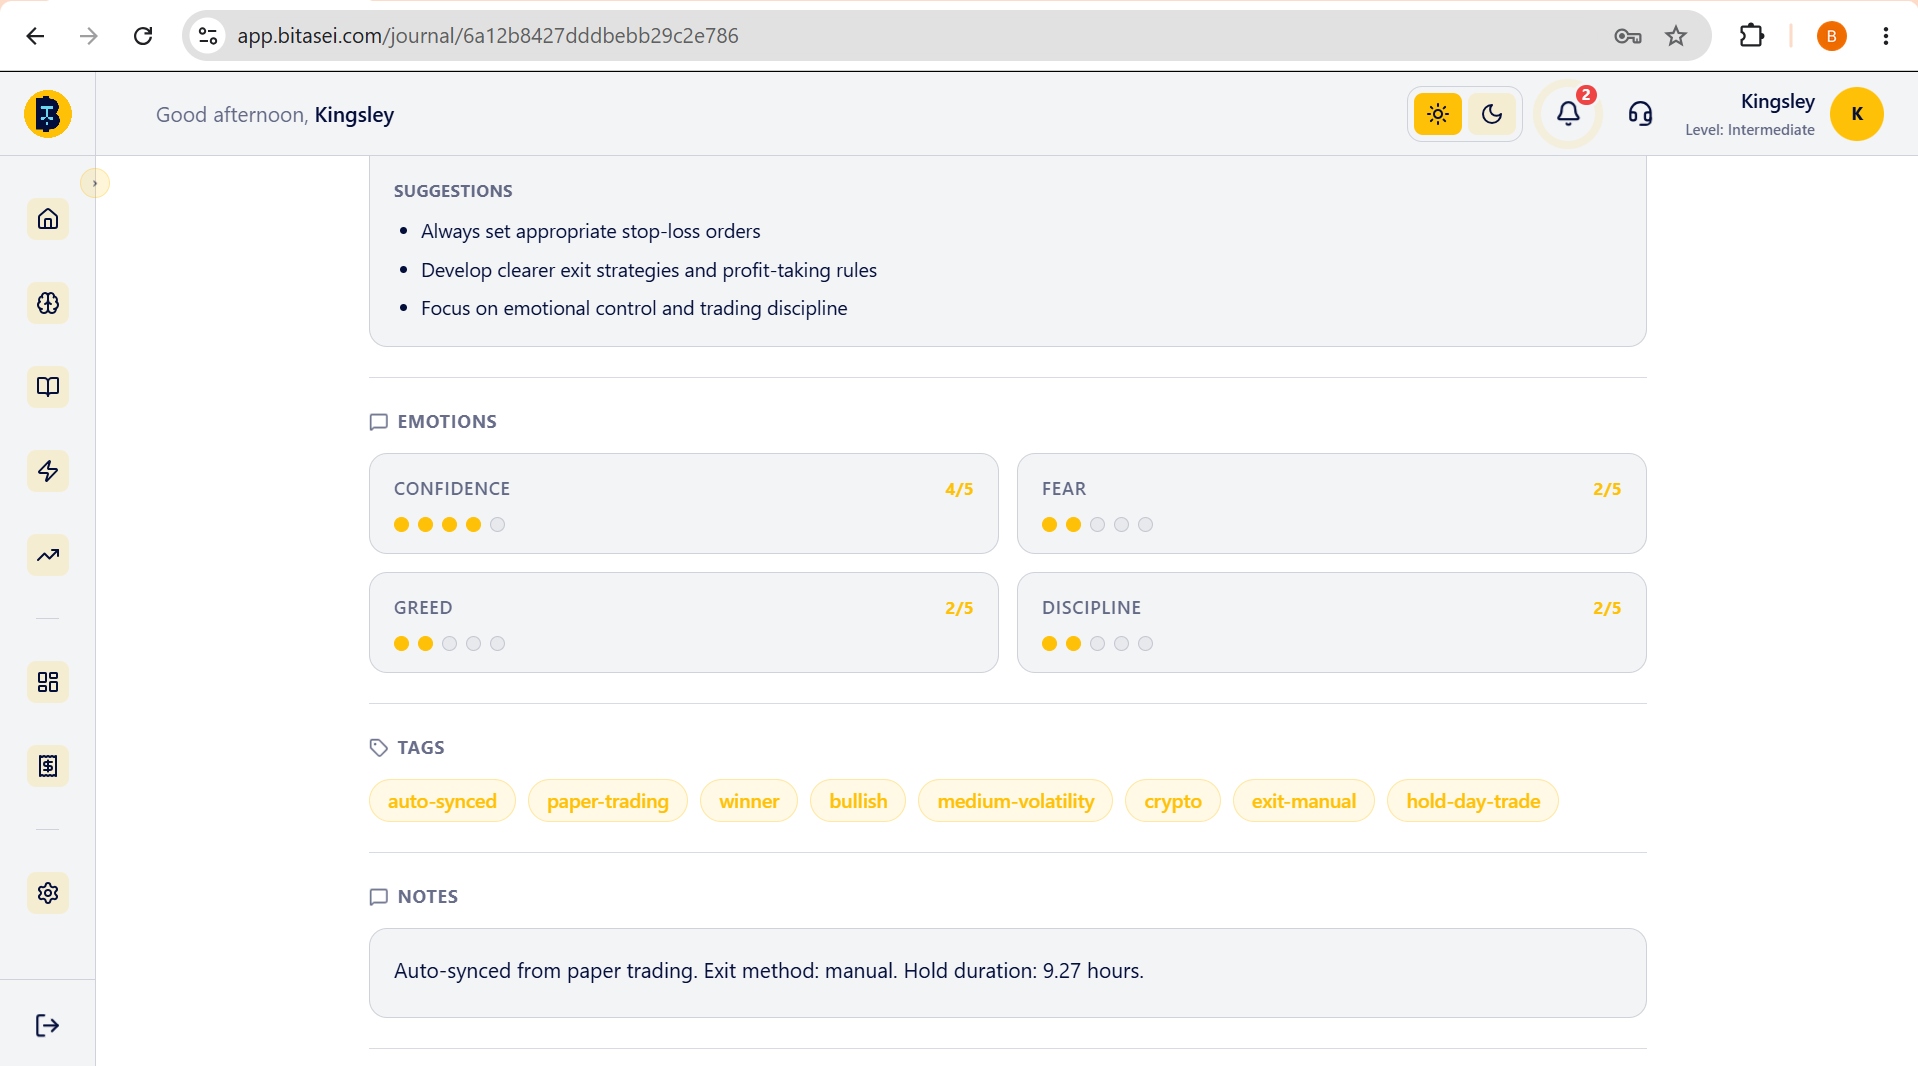This screenshot has width=1918, height=1066.
Task: Open the K user avatar menu
Action: click(x=1857, y=114)
